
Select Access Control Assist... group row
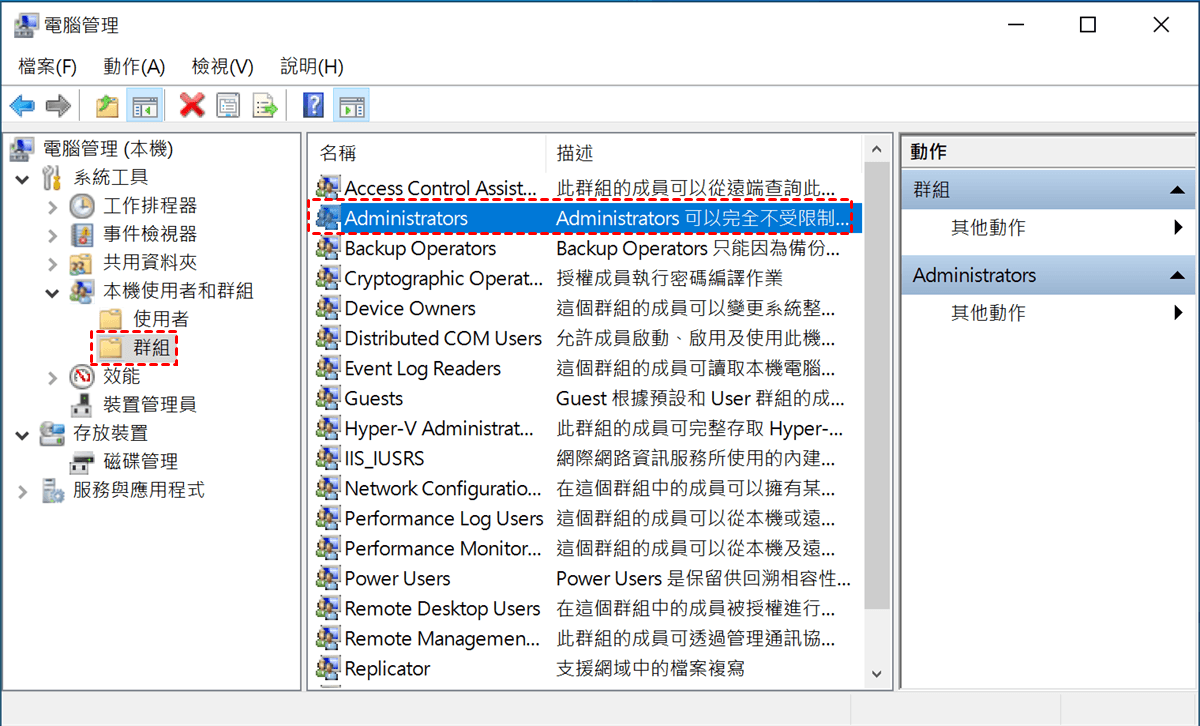(x=585, y=188)
